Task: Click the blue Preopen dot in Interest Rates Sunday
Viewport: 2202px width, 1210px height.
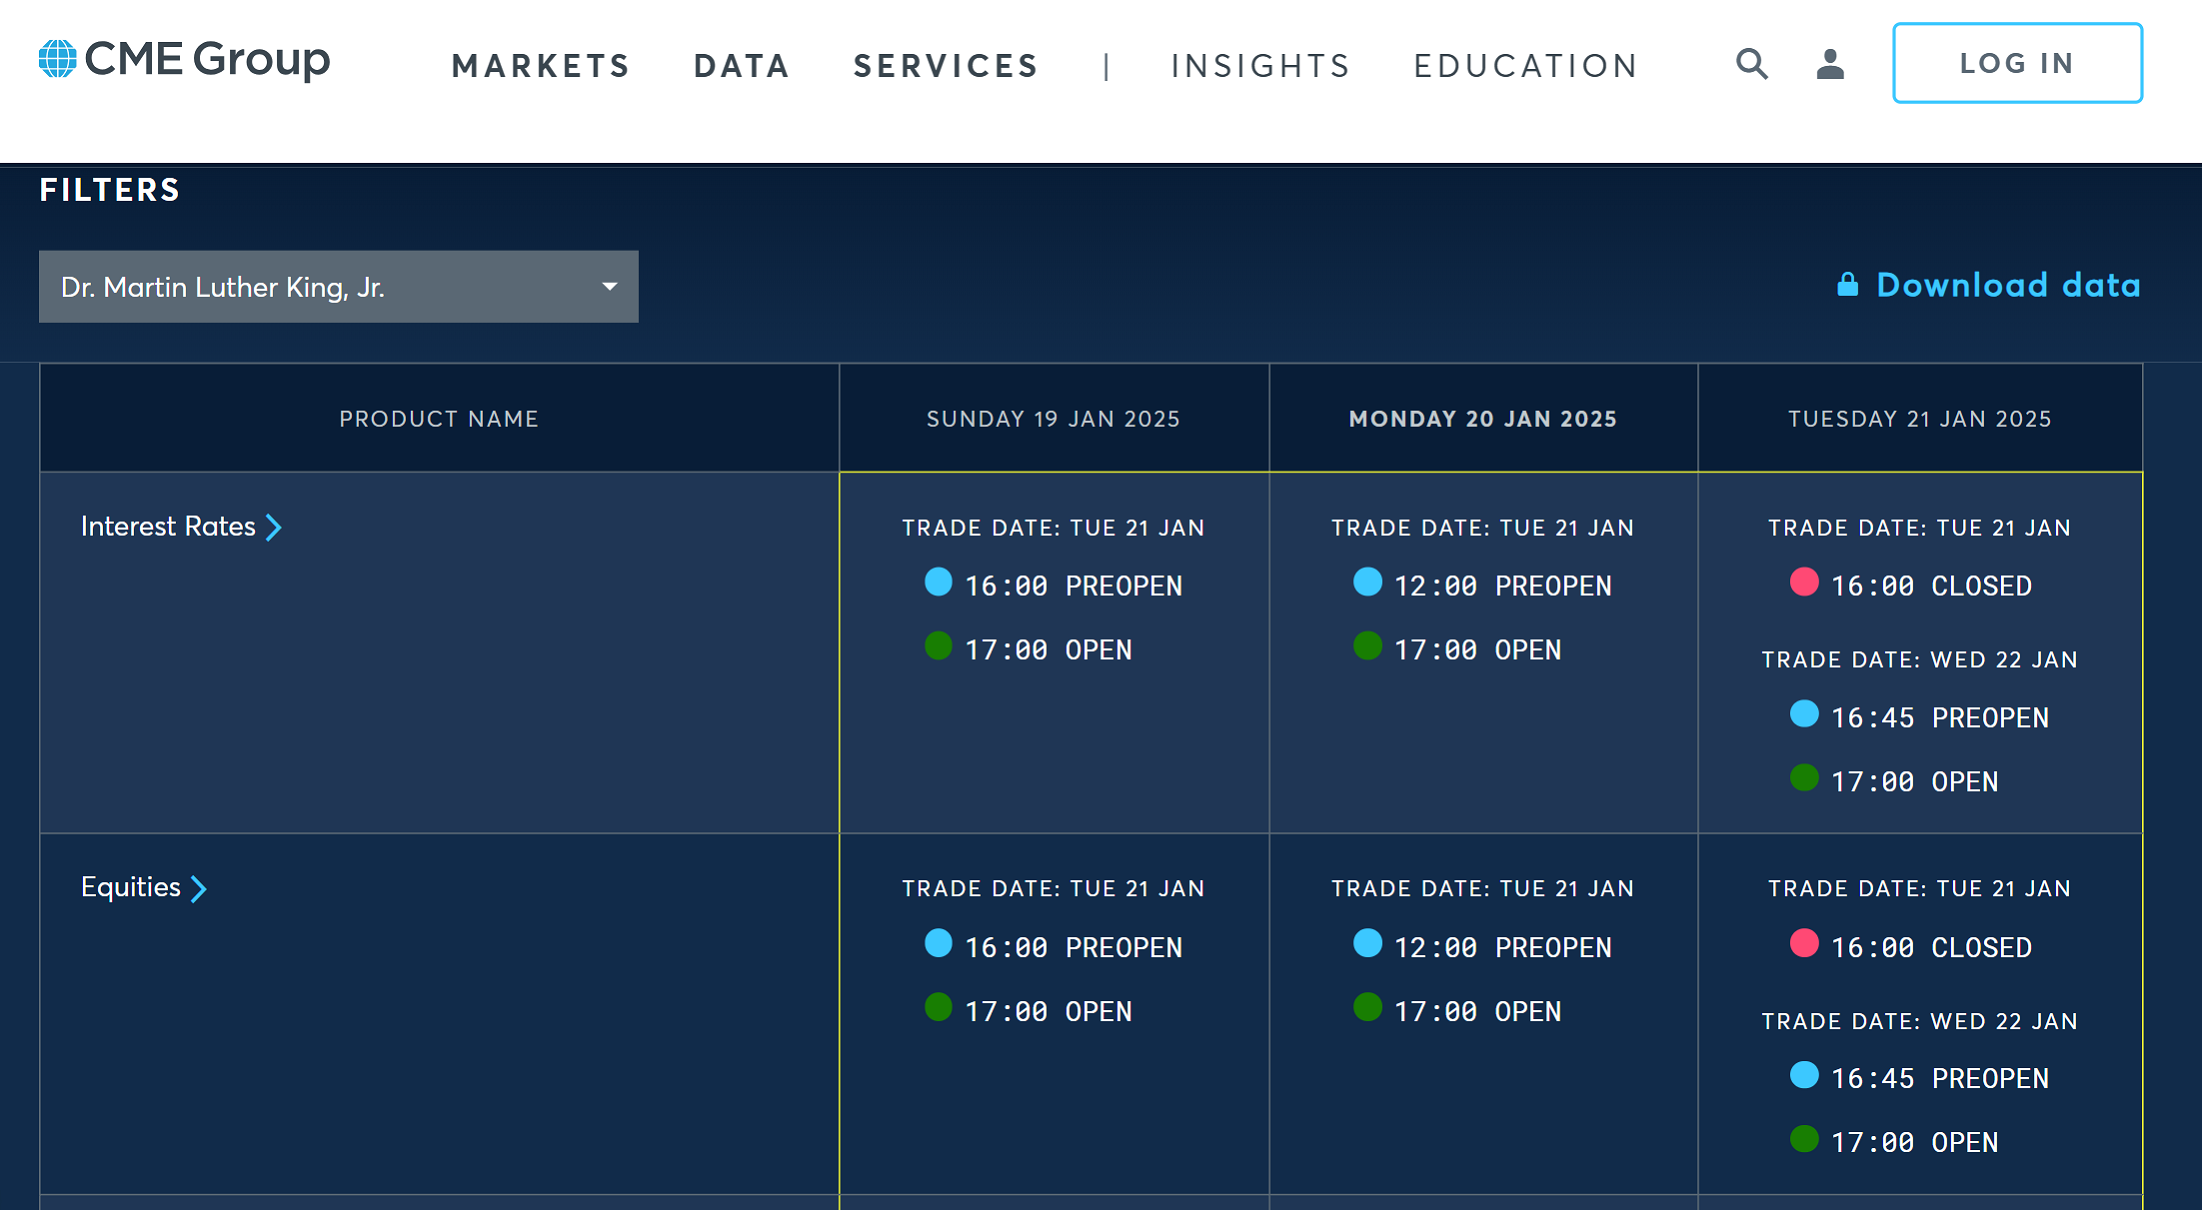Action: pyautogui.click(x=938, y=582)
